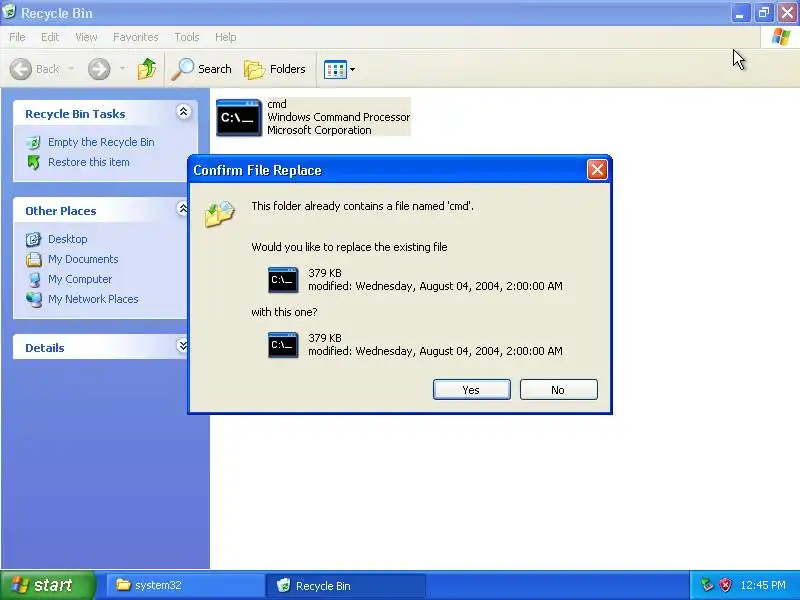
Task: Open the Back history dropdown arrow
Action: [x=71, y=69]
